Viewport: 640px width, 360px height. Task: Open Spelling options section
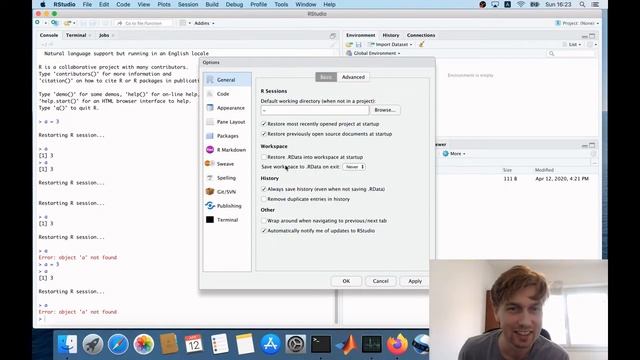227,178
